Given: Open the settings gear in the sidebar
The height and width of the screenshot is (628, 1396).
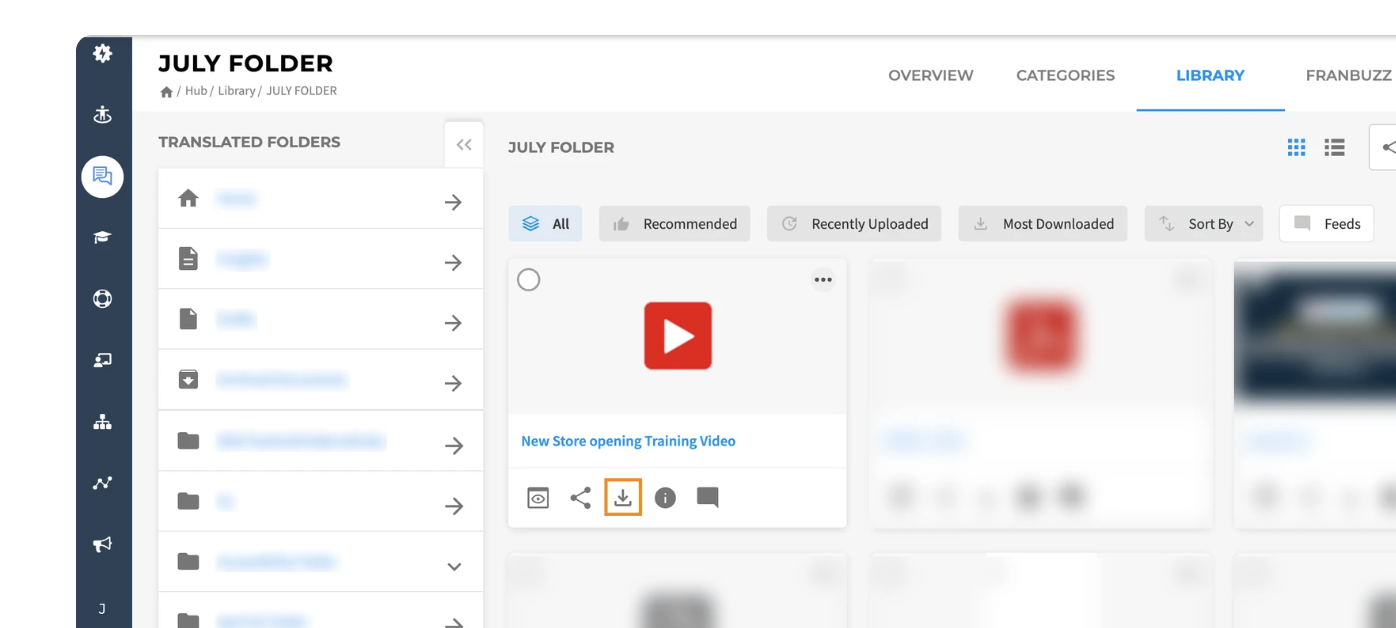Looking at the screenshot, I should click(x=102, y=53).
